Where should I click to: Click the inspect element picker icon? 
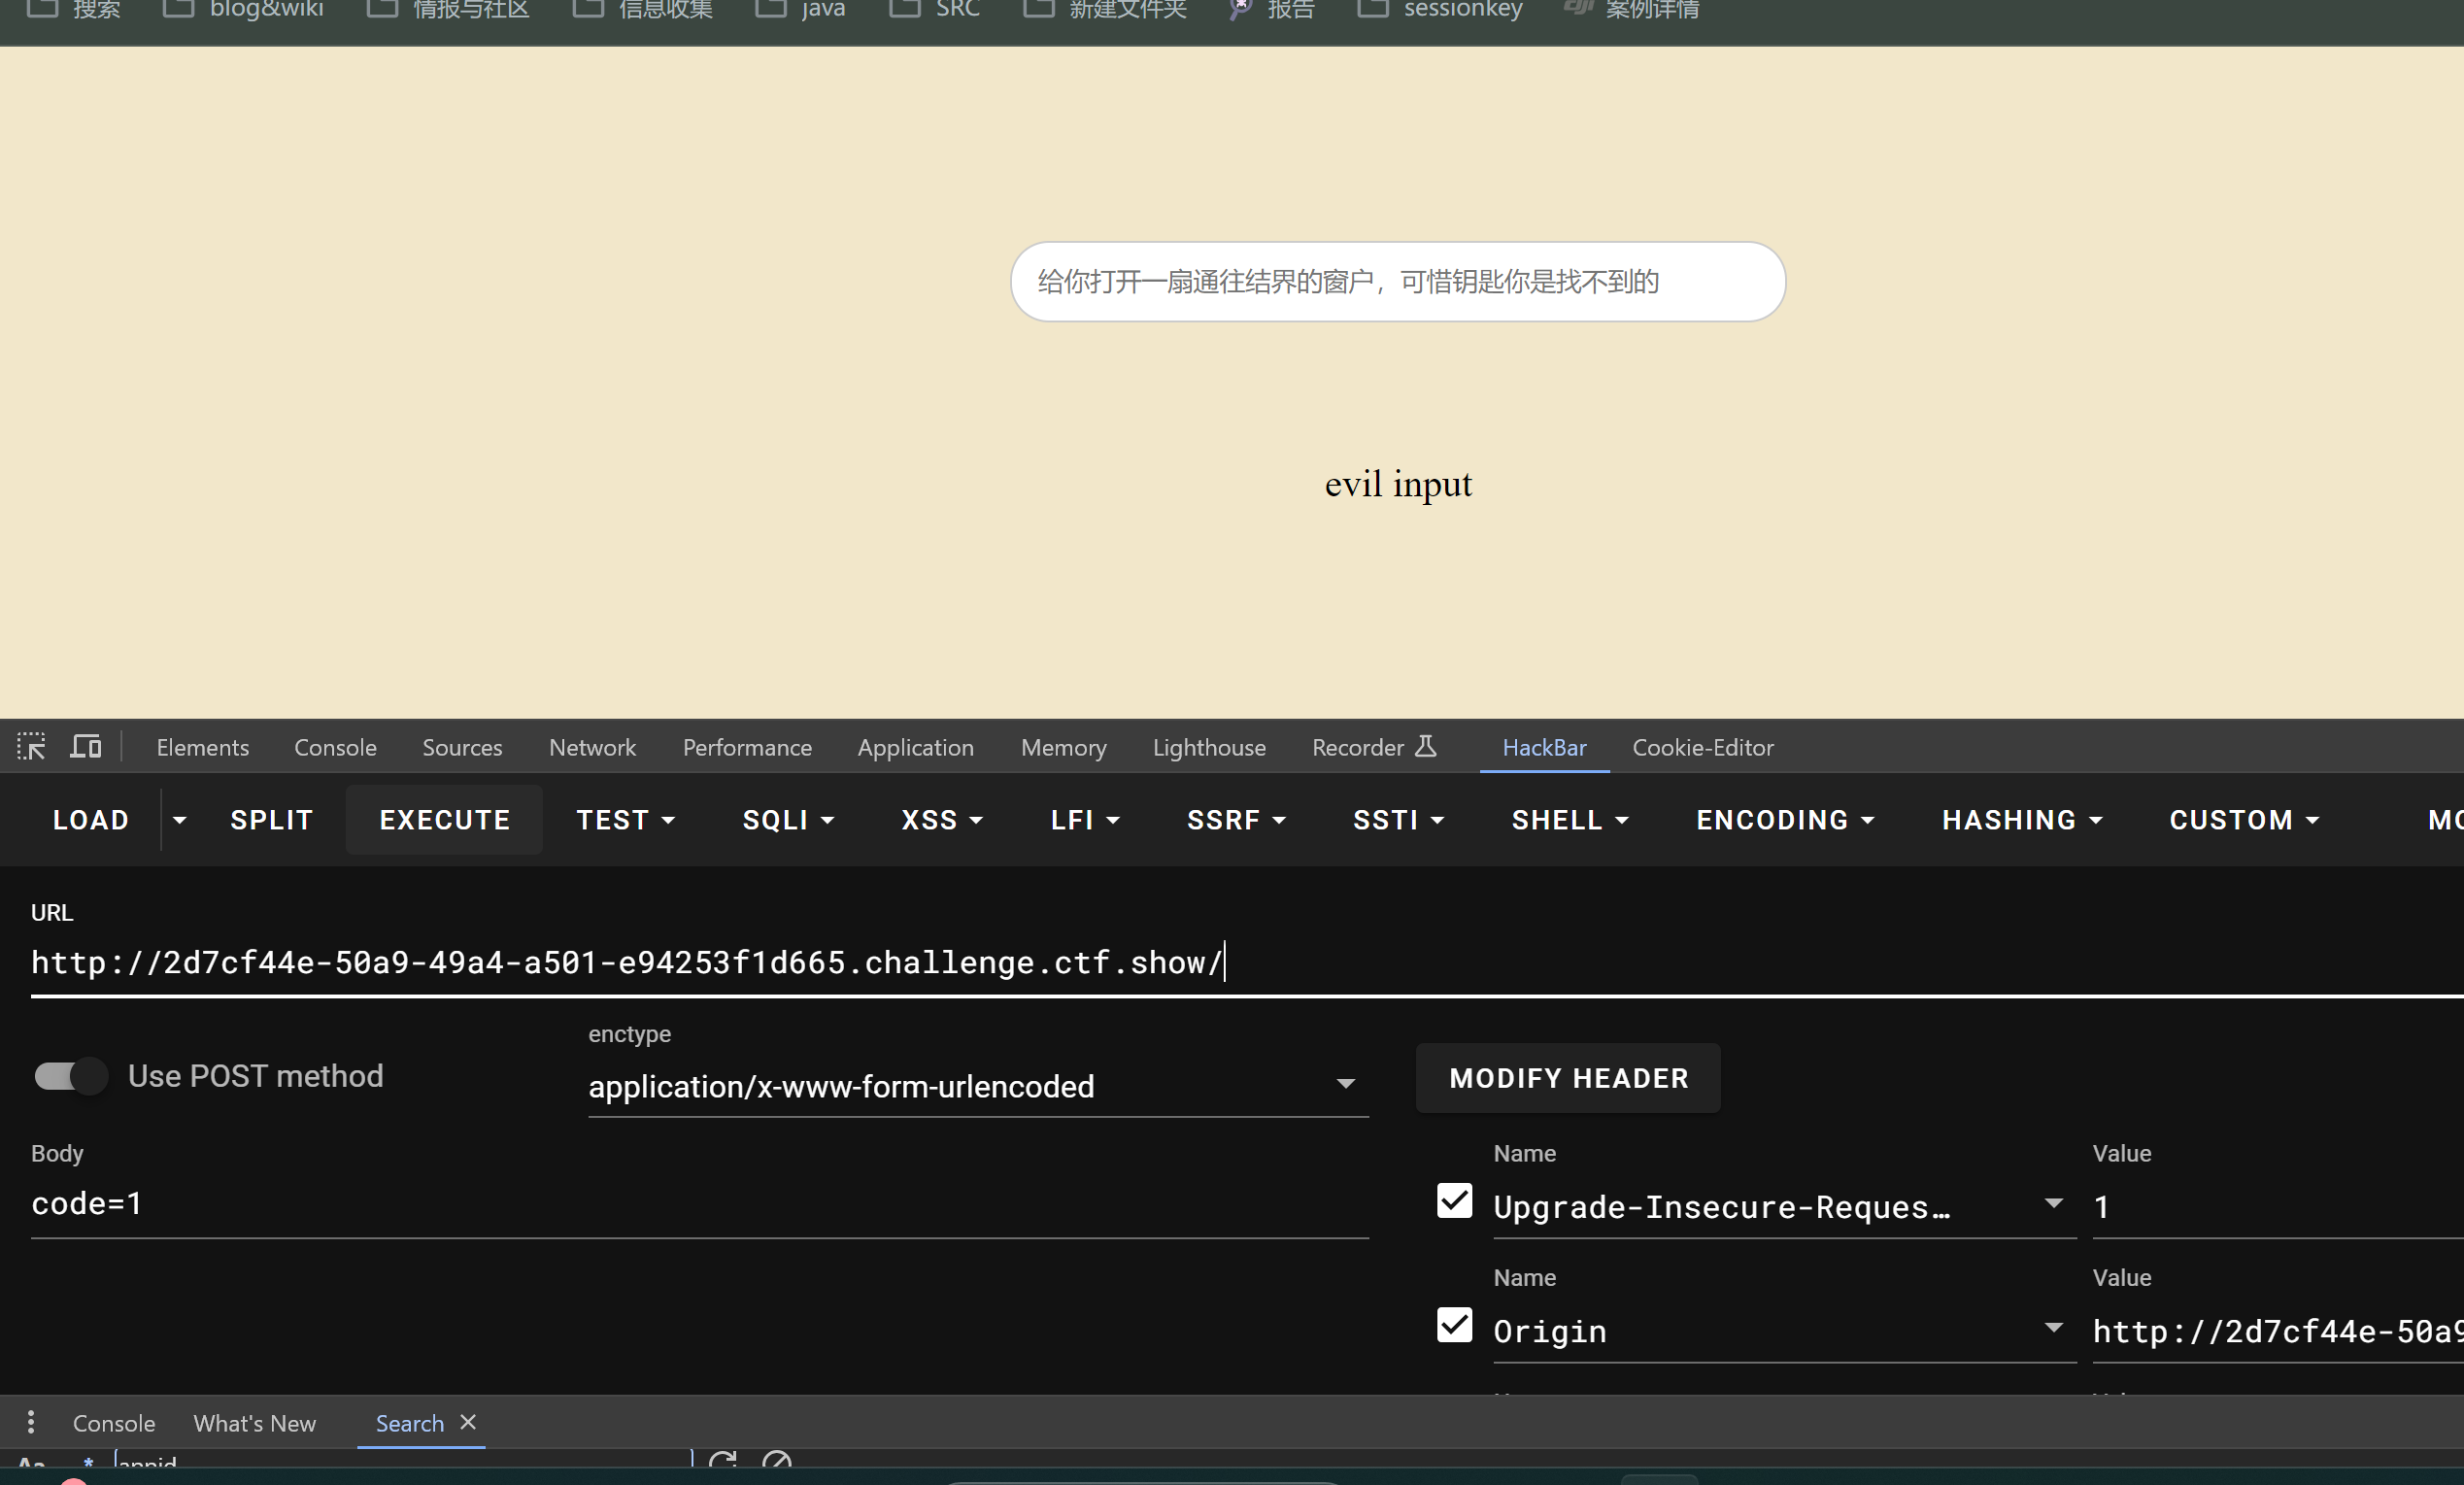click(31, 746)
